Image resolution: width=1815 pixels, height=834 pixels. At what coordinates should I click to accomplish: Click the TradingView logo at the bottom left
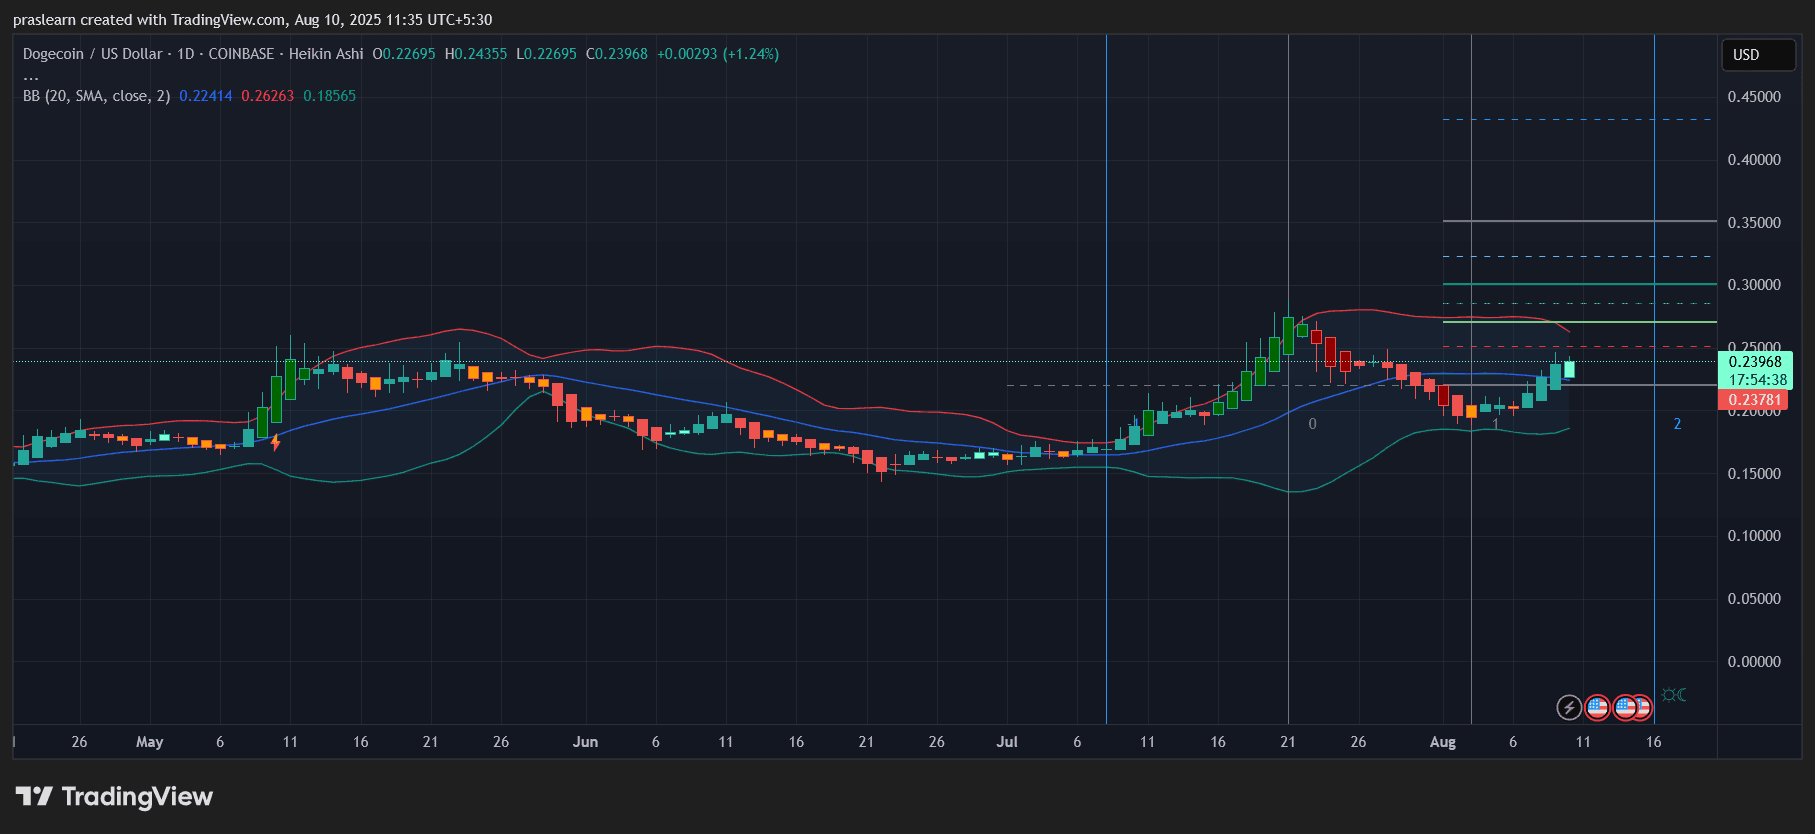[x=114, y=797]
